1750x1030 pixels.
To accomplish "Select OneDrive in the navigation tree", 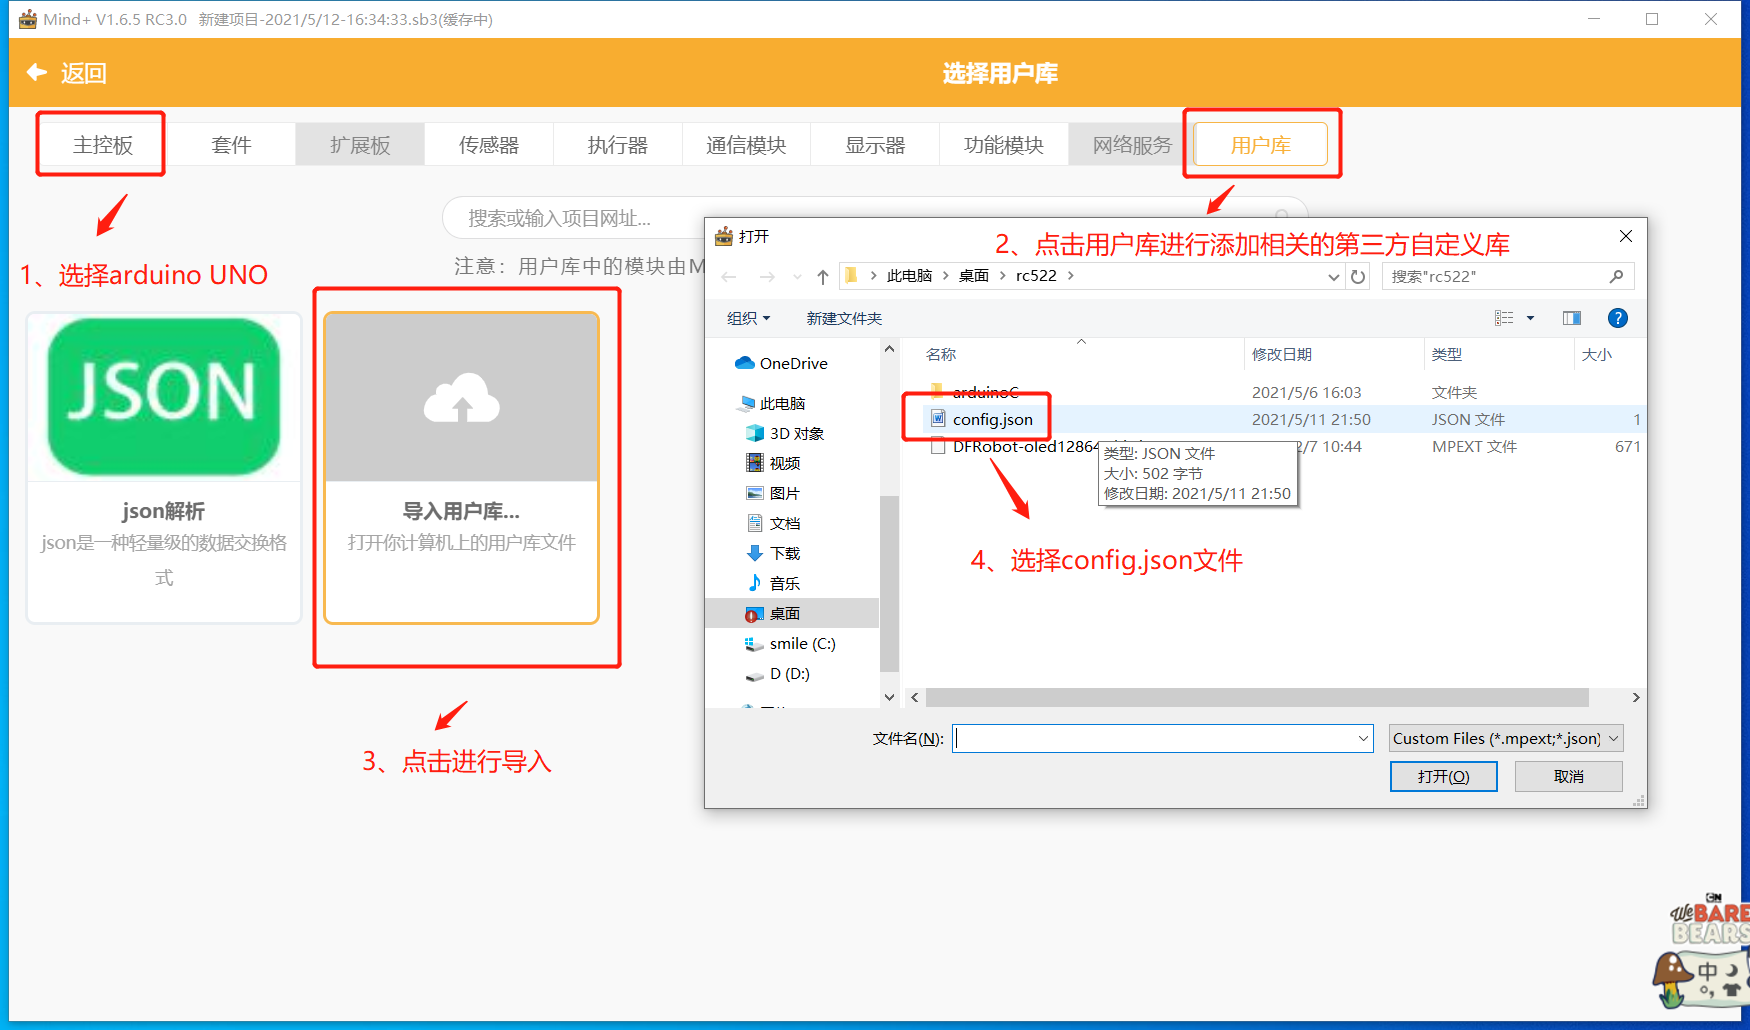I will point(781,363).
